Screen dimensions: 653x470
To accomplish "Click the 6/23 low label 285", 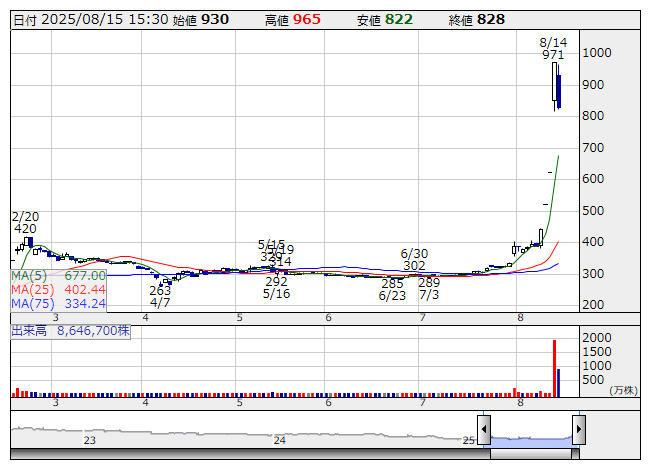I will click(392, 283).
